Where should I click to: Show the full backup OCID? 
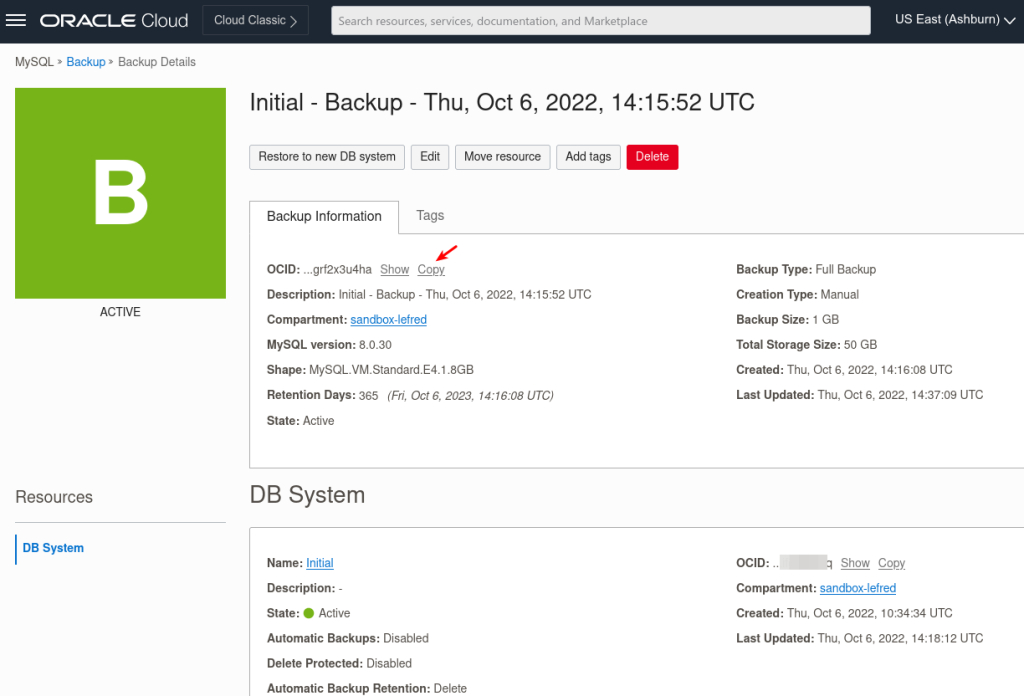click(394, 269)
